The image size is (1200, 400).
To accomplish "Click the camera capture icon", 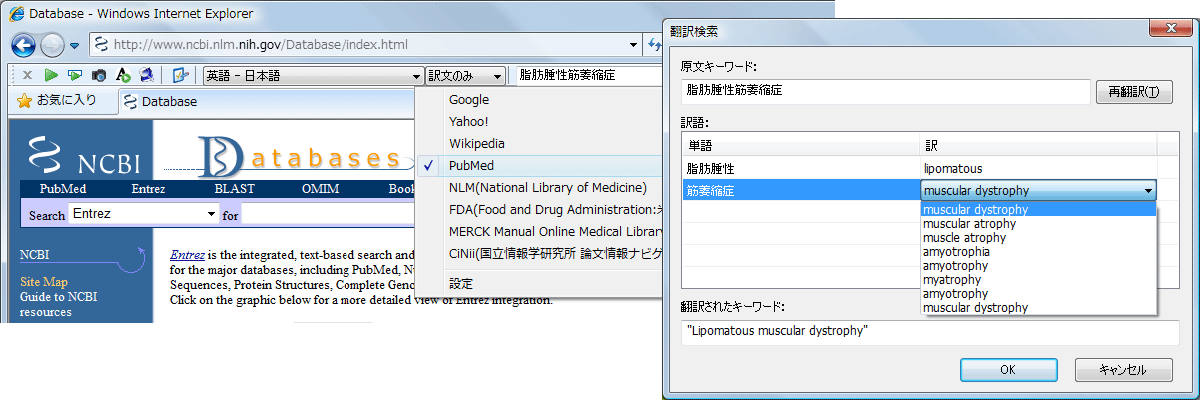I will click(x=99, y=75).
